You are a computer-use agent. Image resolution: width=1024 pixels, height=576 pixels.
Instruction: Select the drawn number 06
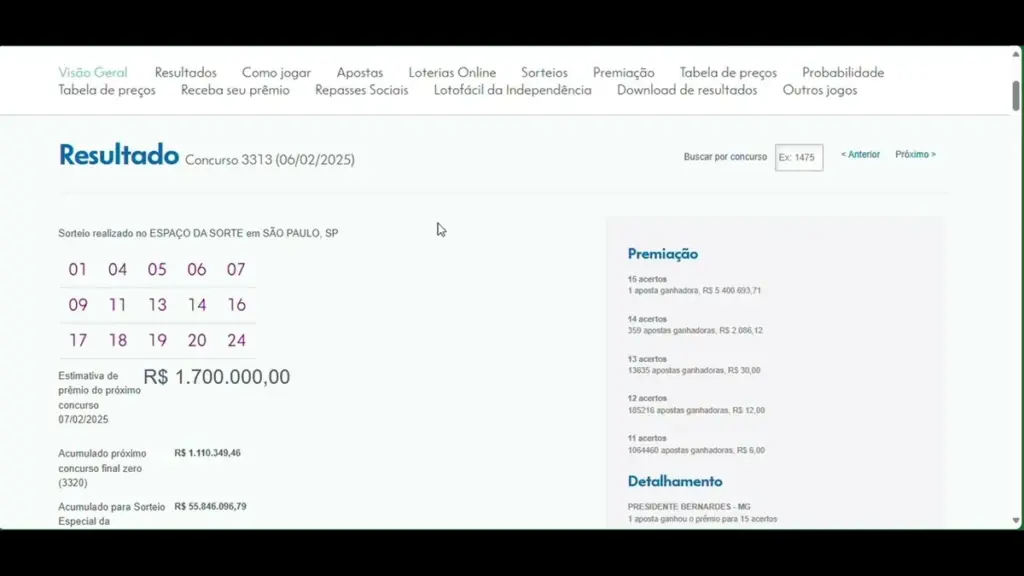(x=197, y=270)
